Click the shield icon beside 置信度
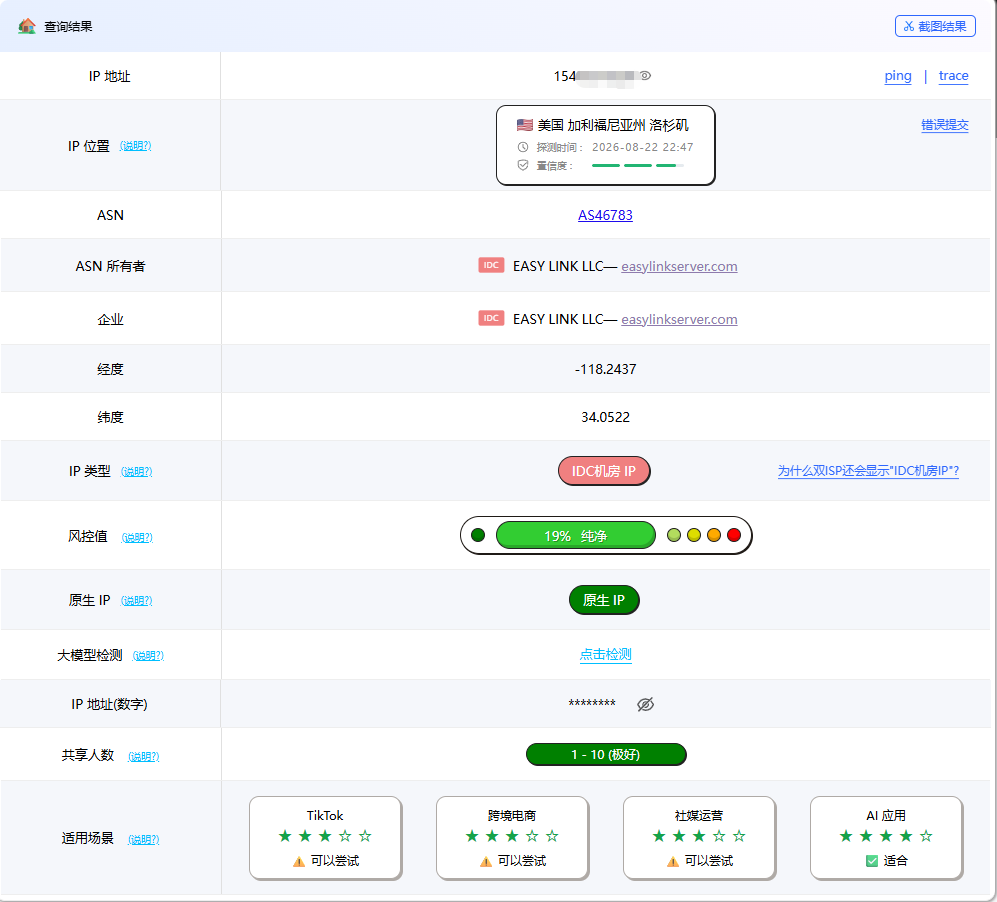The image size is (997, 902). tap(523, 165)
